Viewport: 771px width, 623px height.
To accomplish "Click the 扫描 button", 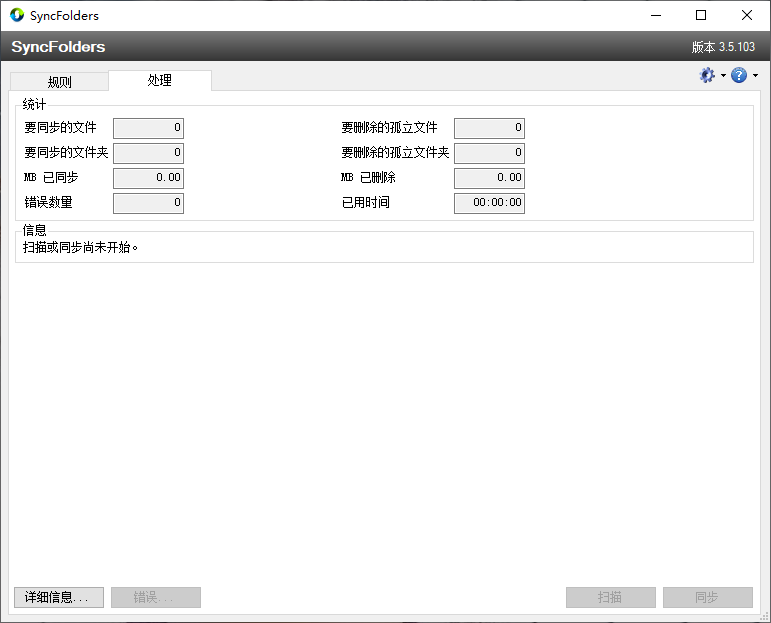I will [x=611, y=597].
